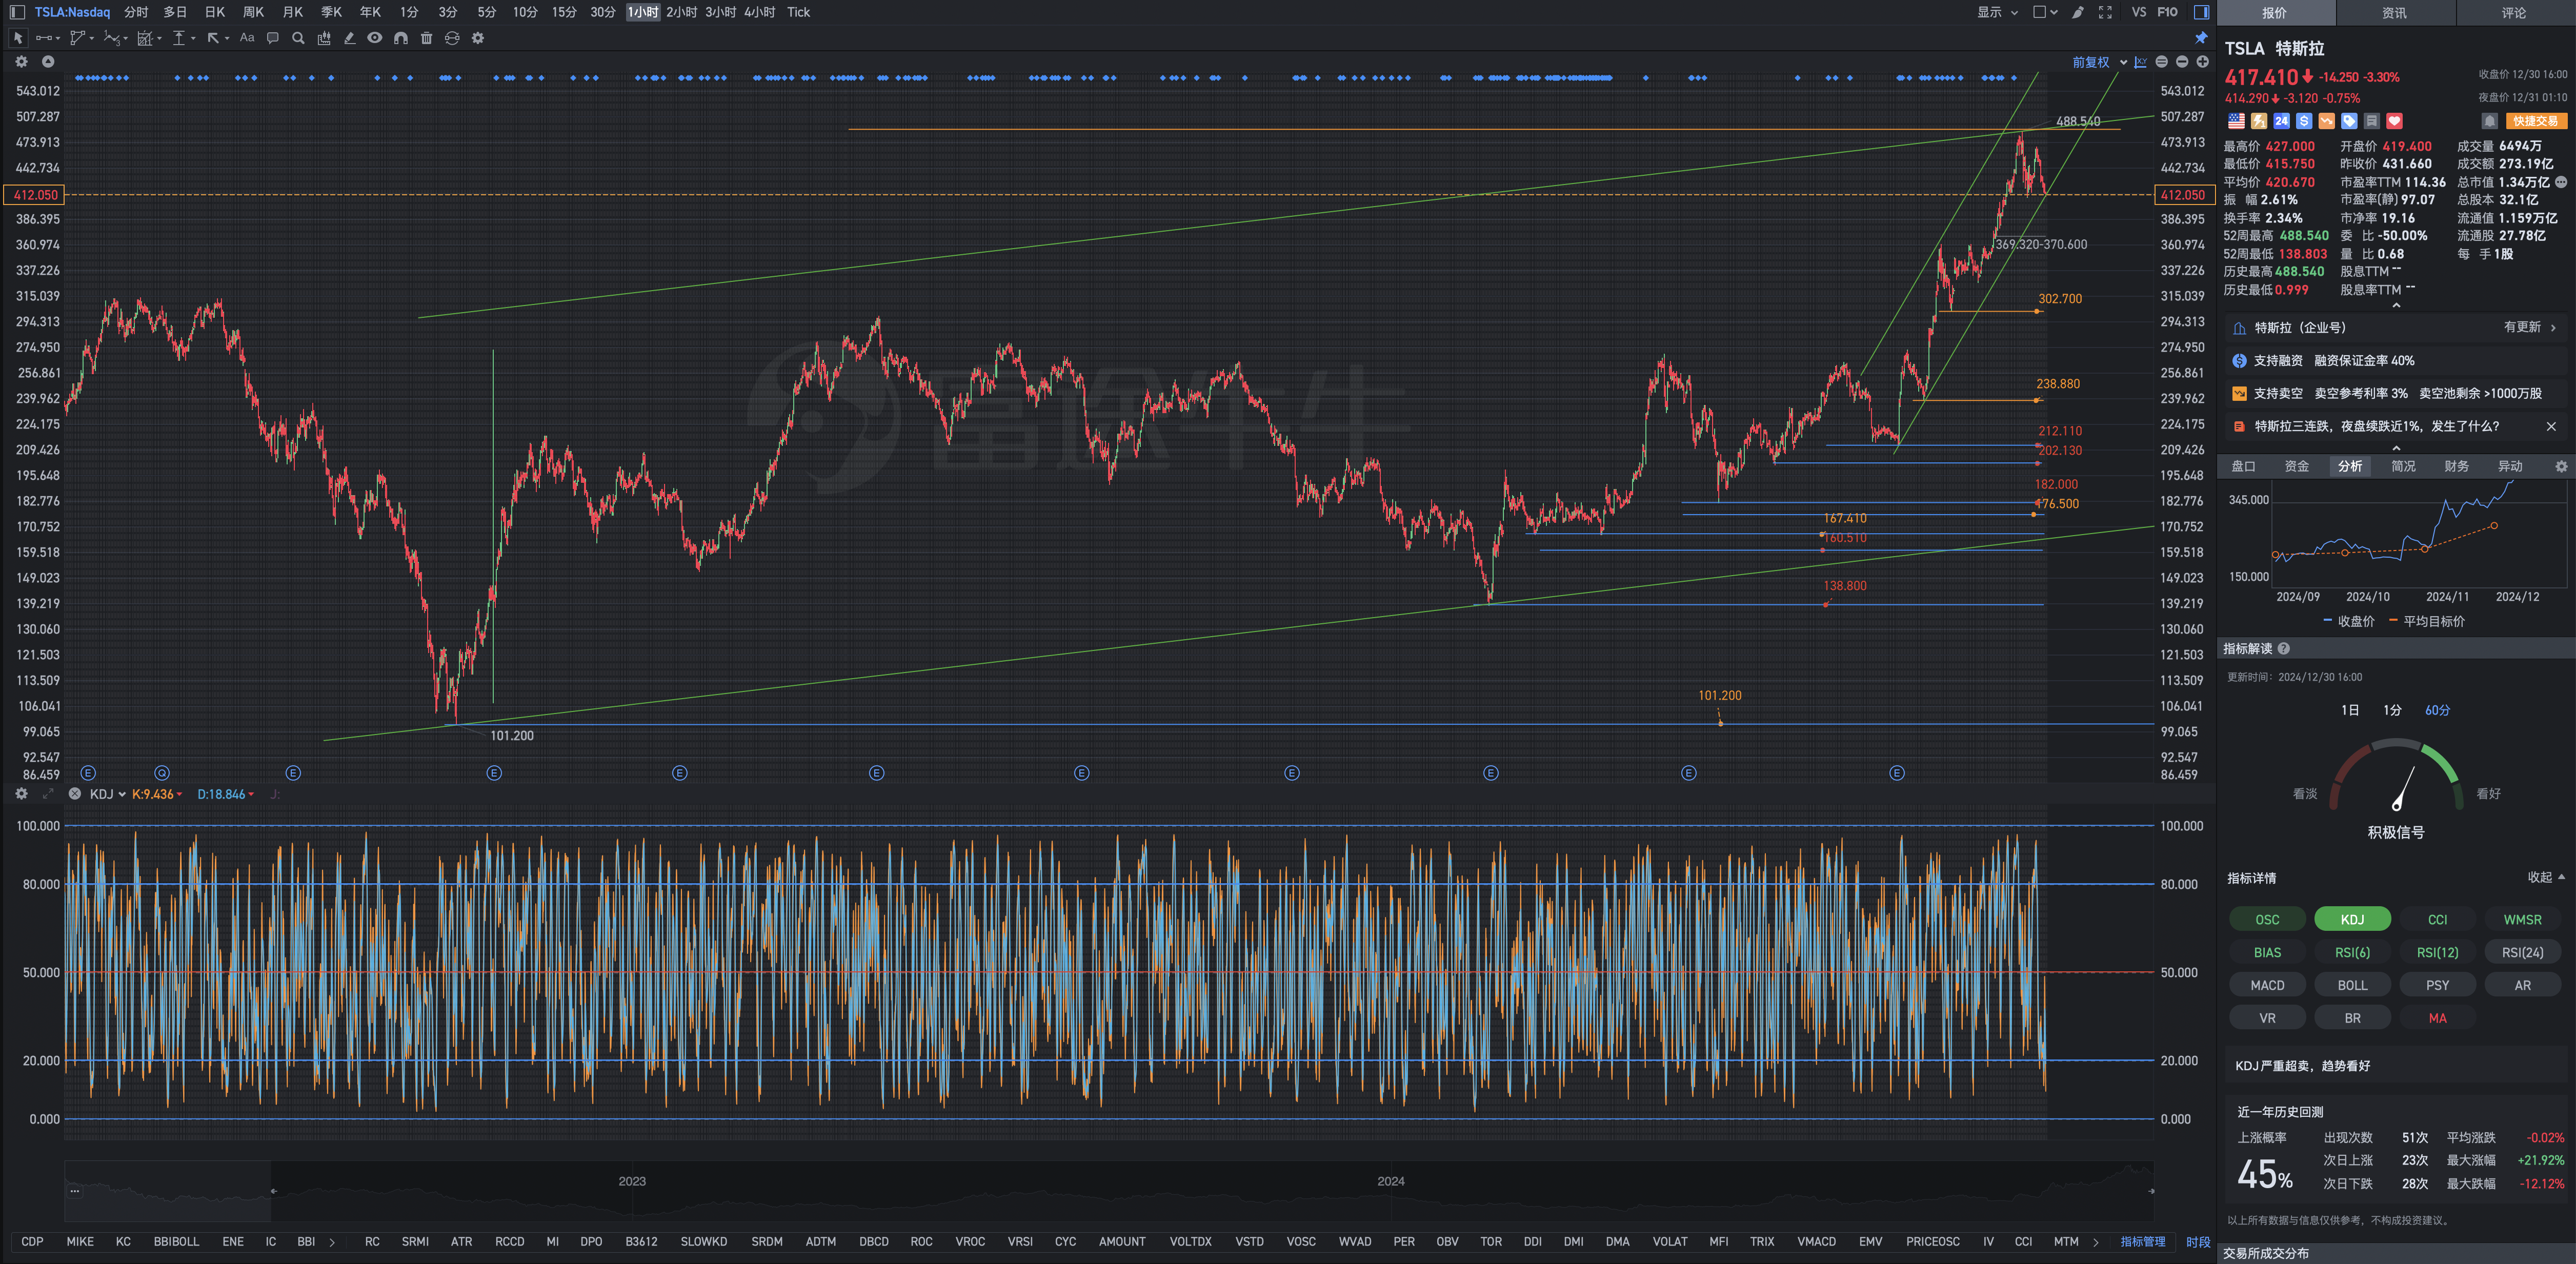
Task: Open 指标管理 indicator management
Action: pos(2142,1241)
